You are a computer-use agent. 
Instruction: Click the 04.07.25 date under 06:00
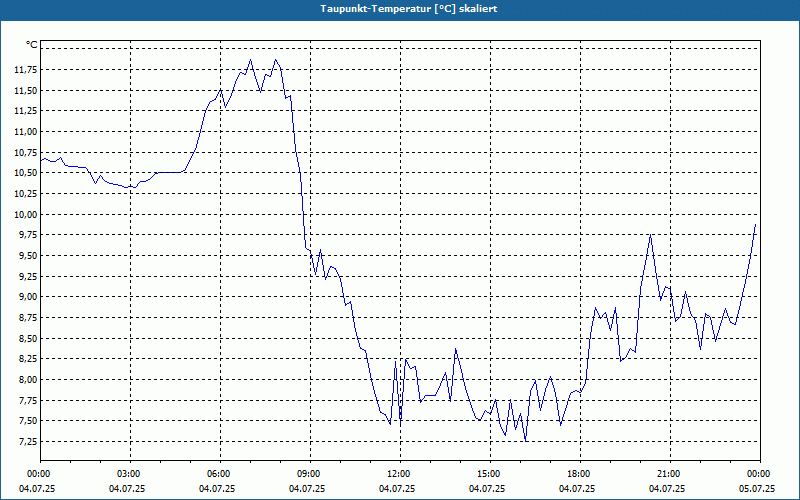217,489
